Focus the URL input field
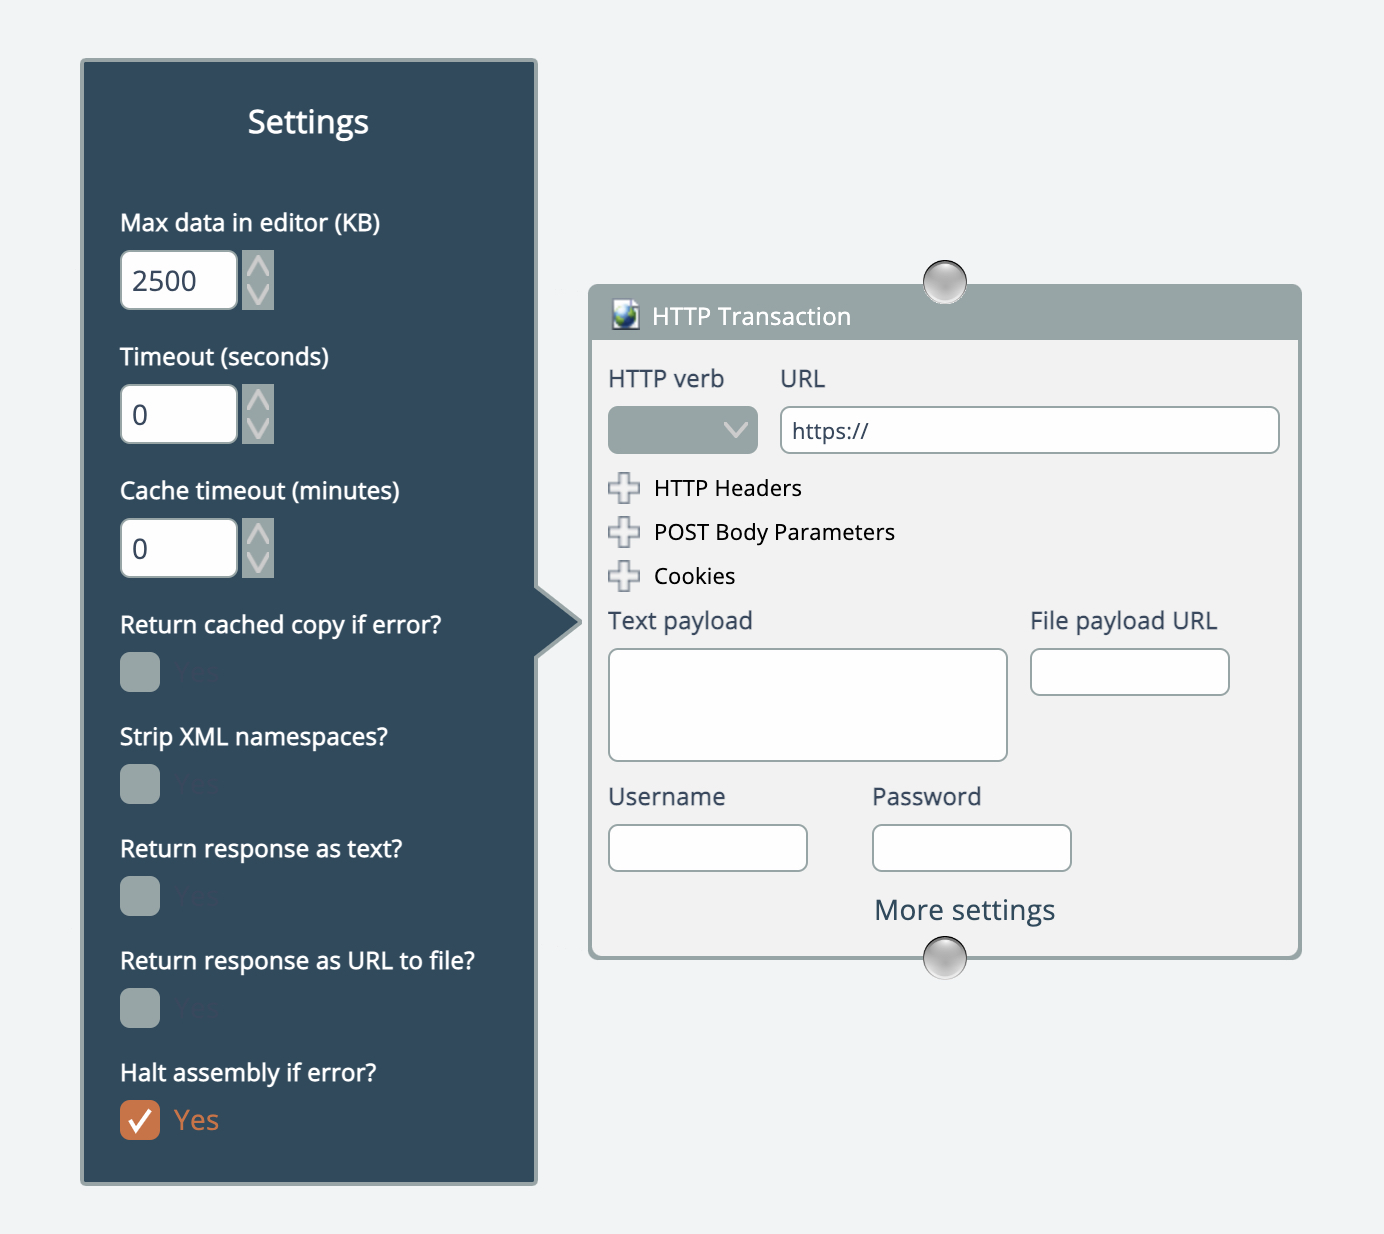 [1029, 430]
